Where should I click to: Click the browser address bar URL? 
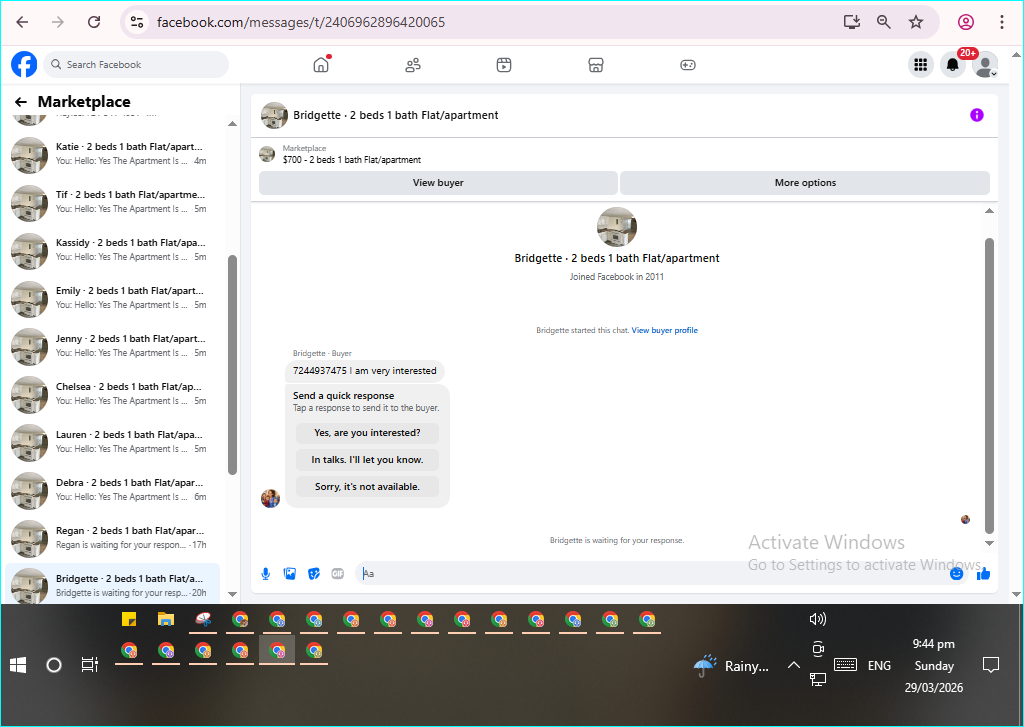[301, 22]
